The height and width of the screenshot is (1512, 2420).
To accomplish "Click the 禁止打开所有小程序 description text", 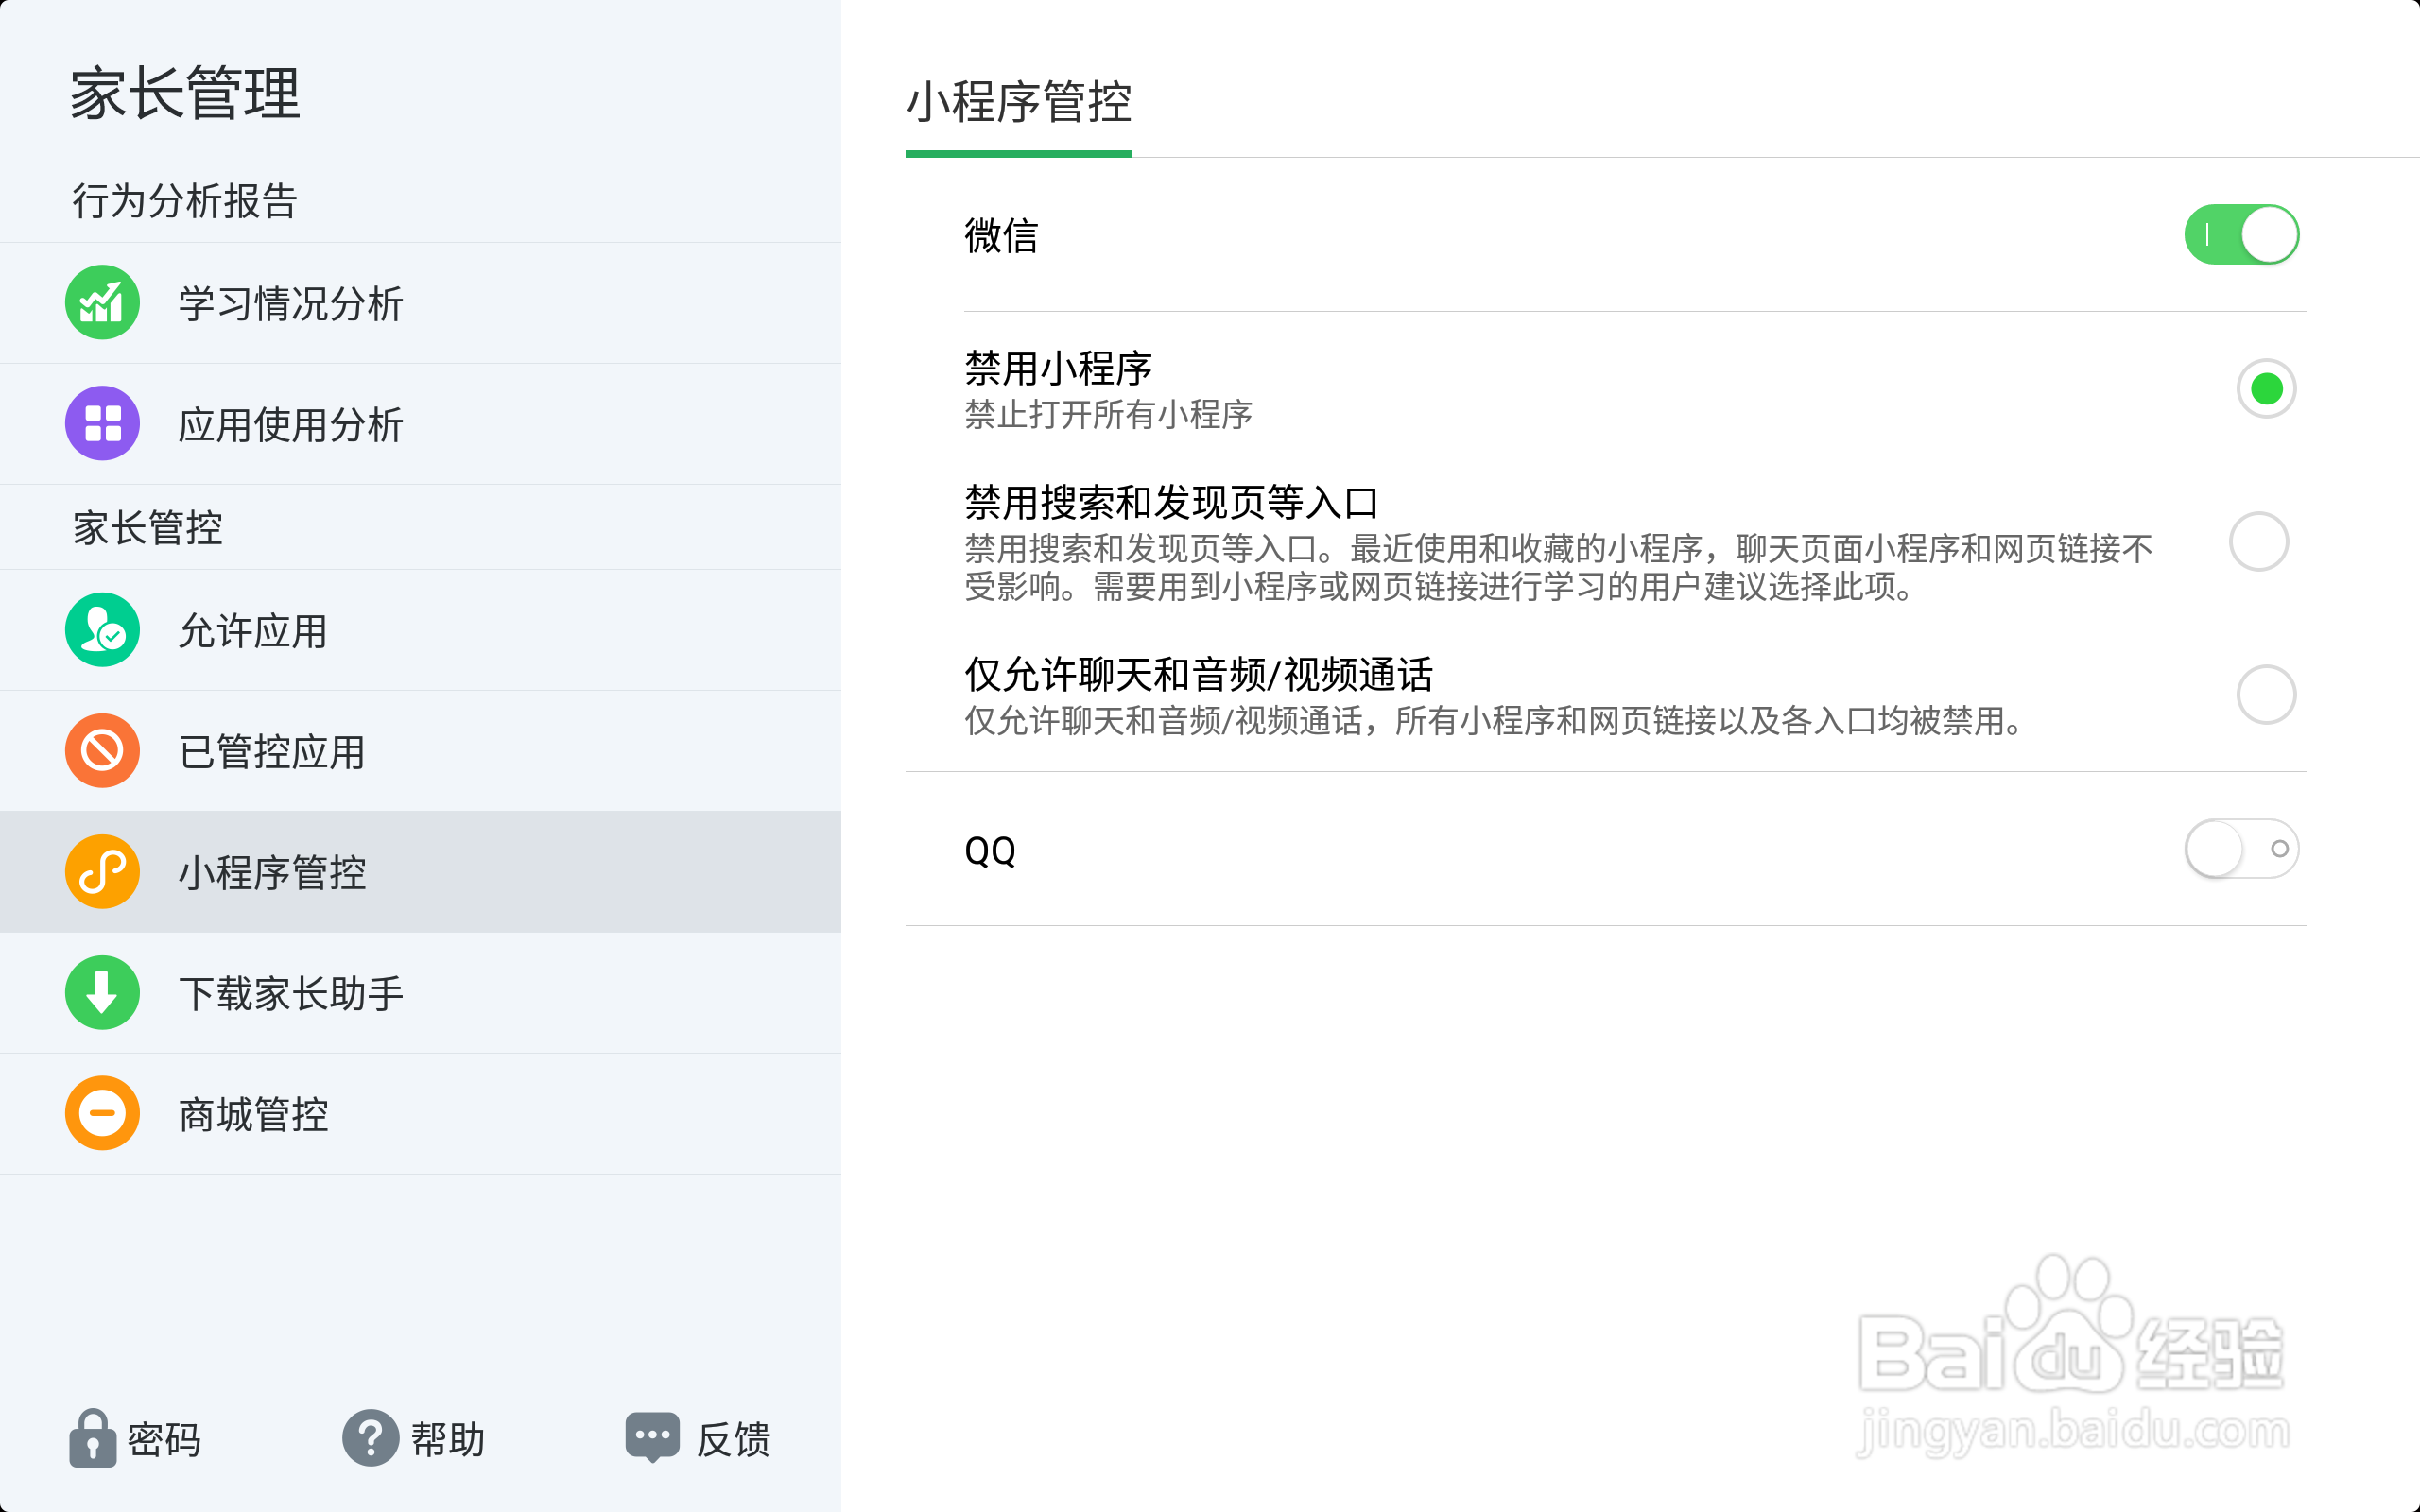I will [x=1108, y=414].
